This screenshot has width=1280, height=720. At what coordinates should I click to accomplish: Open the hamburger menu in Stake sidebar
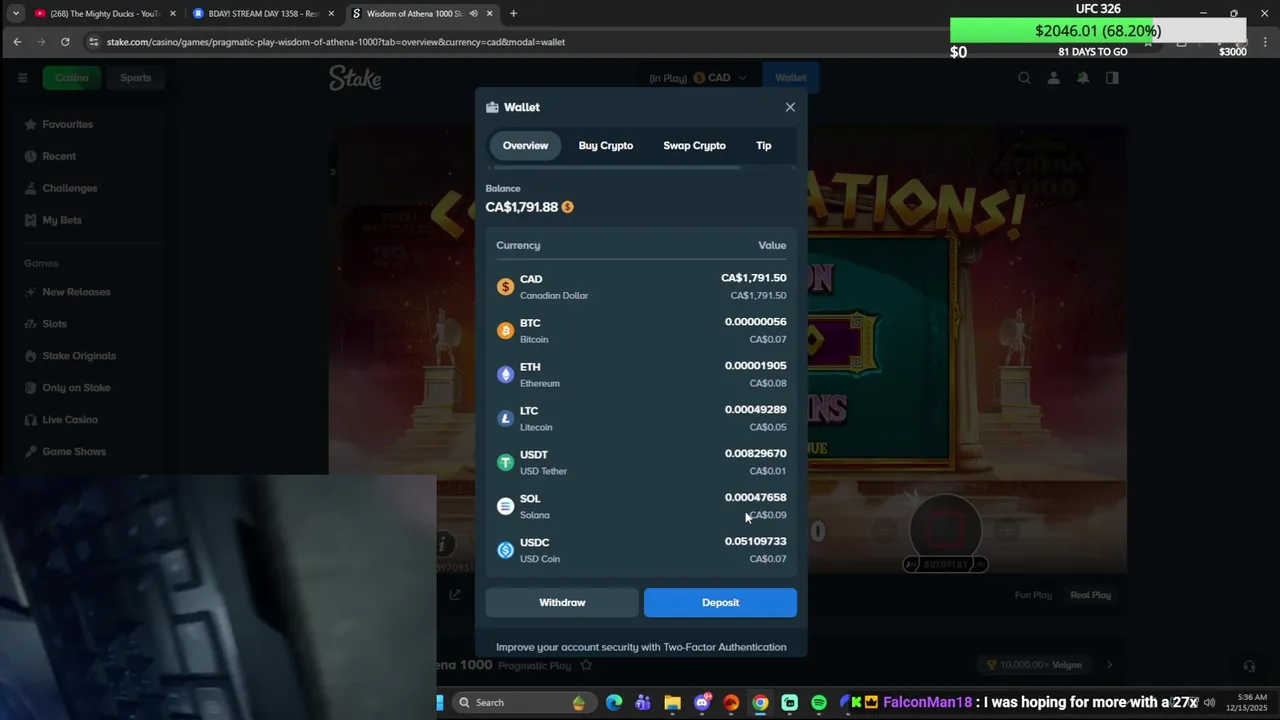tap(22, 78)
